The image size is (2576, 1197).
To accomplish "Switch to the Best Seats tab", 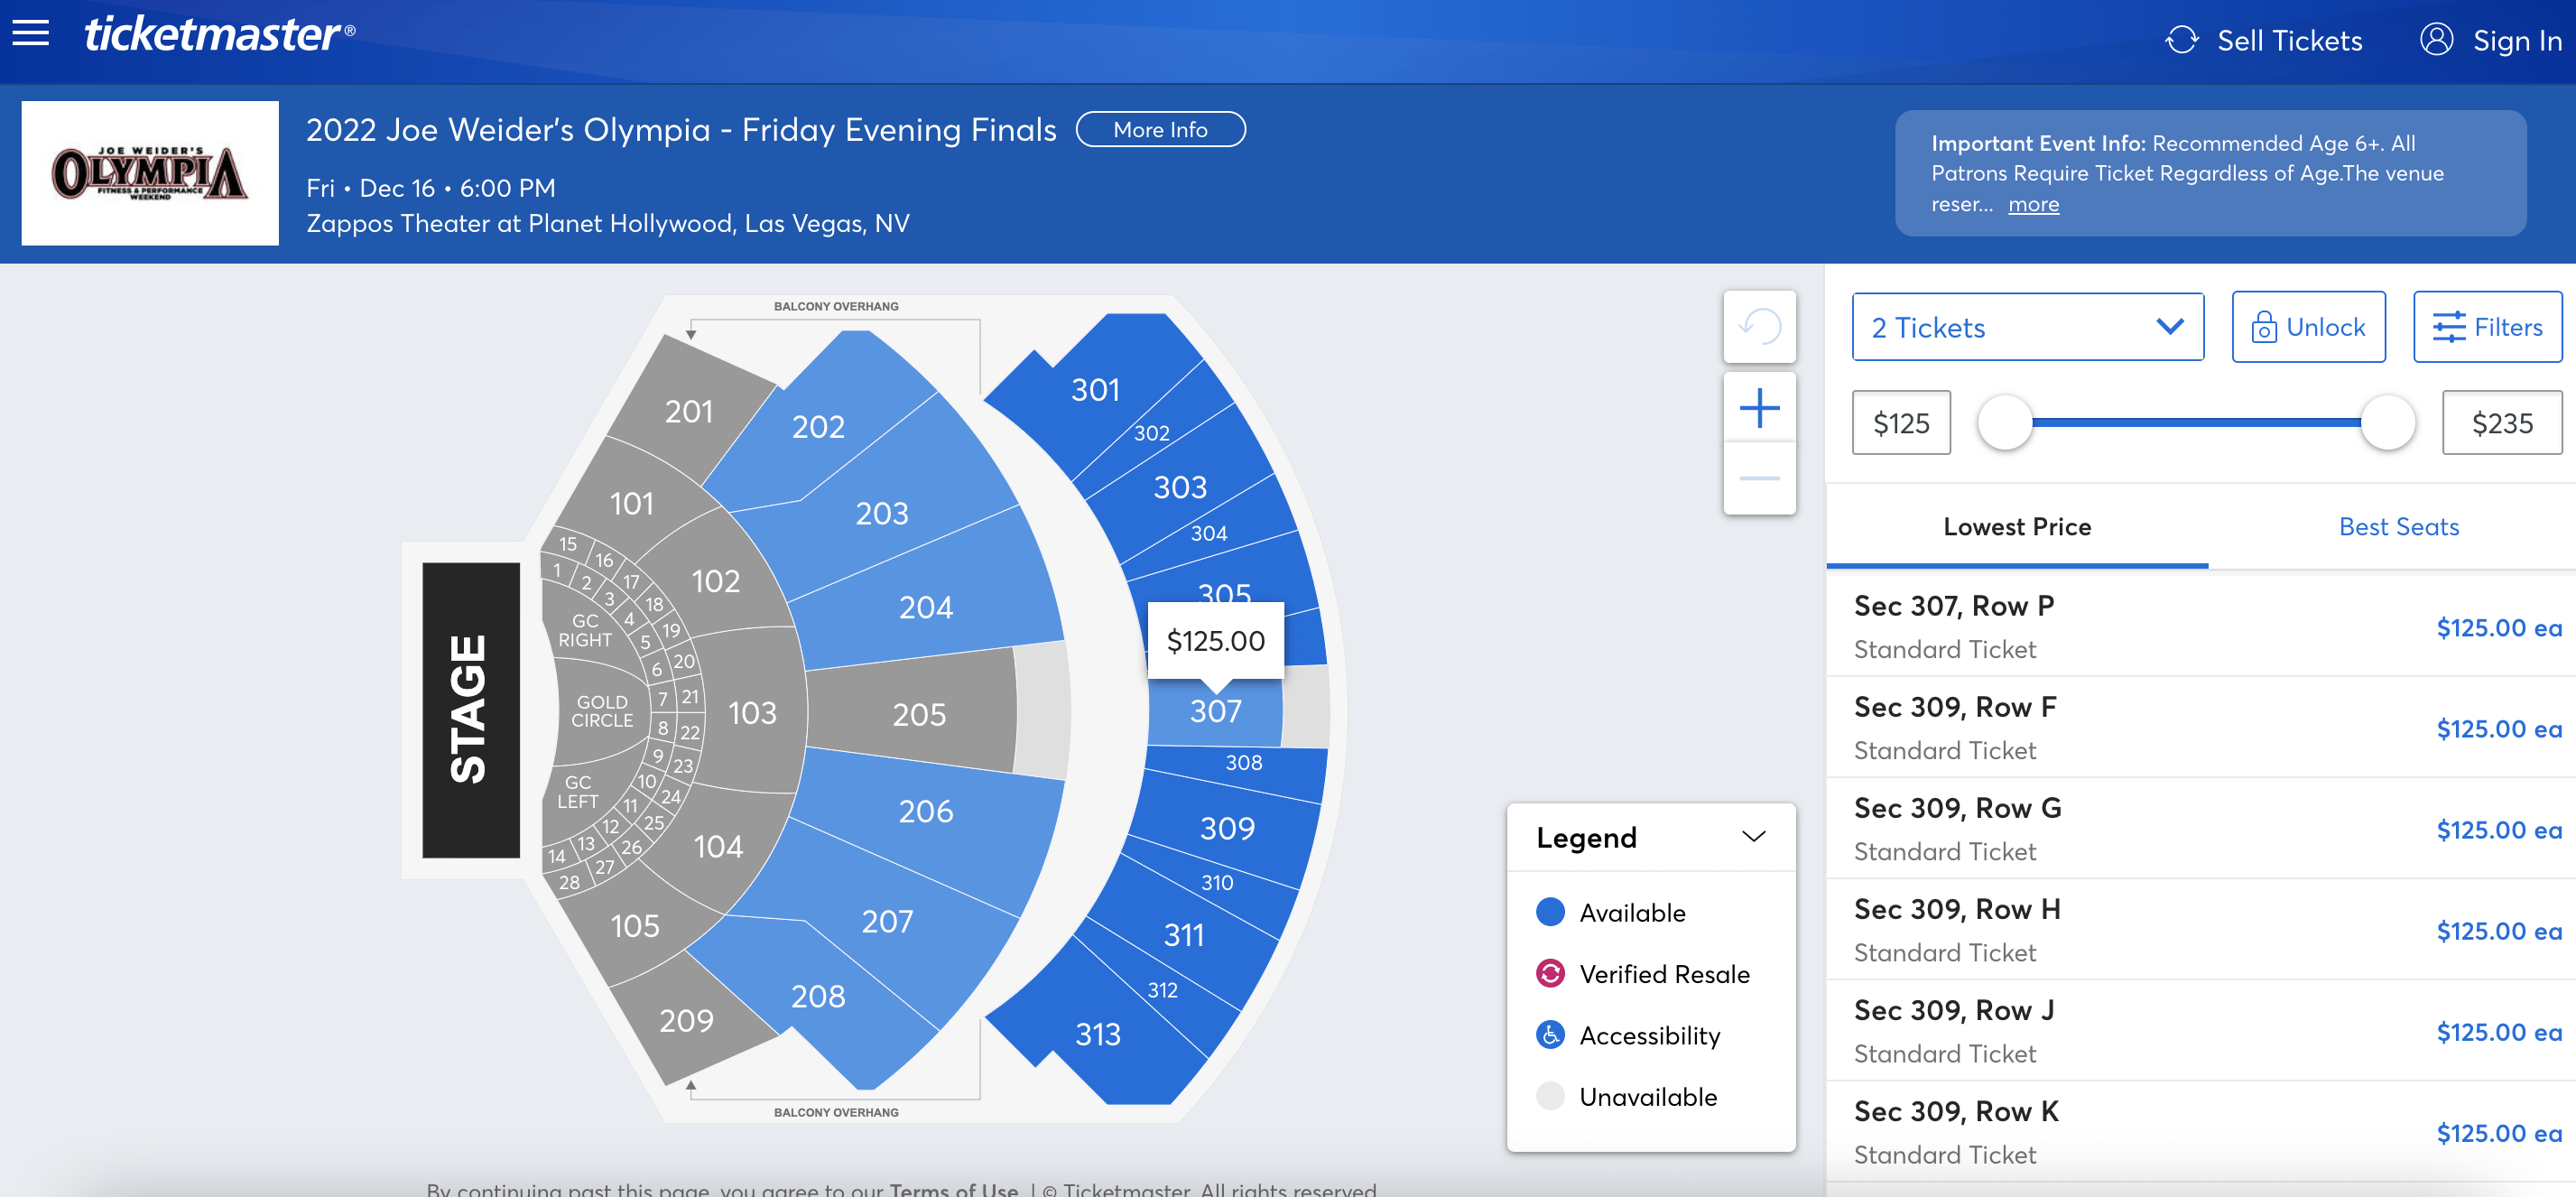I will (x=2398, y=527).
